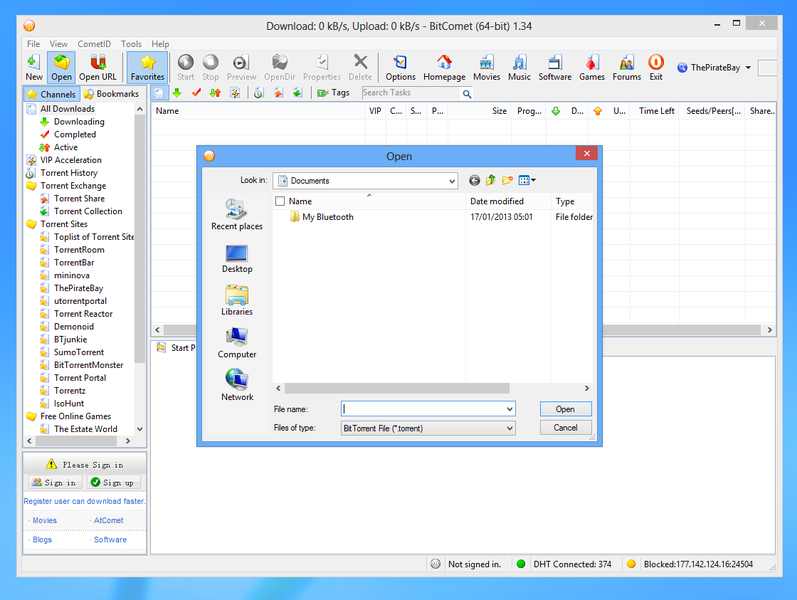Open the View menu
Image resolution: width=797 pixels, height=600 pixels.
pyautogui.click(x=58, y=44)
